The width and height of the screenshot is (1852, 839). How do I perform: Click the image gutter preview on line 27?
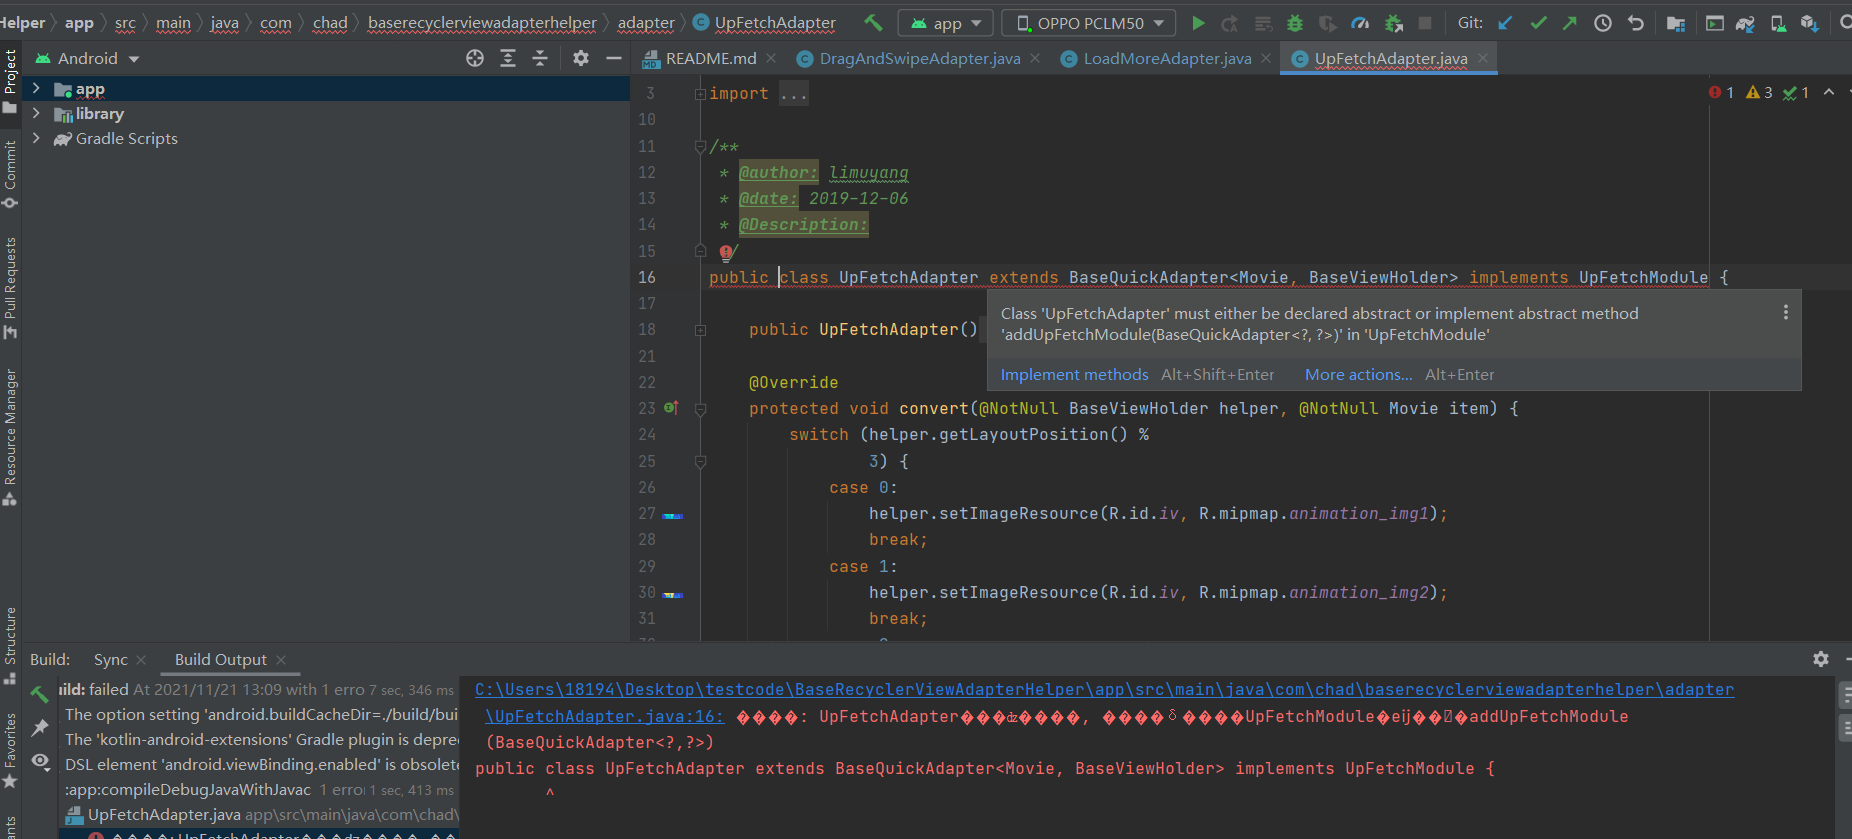click(673, 516)
